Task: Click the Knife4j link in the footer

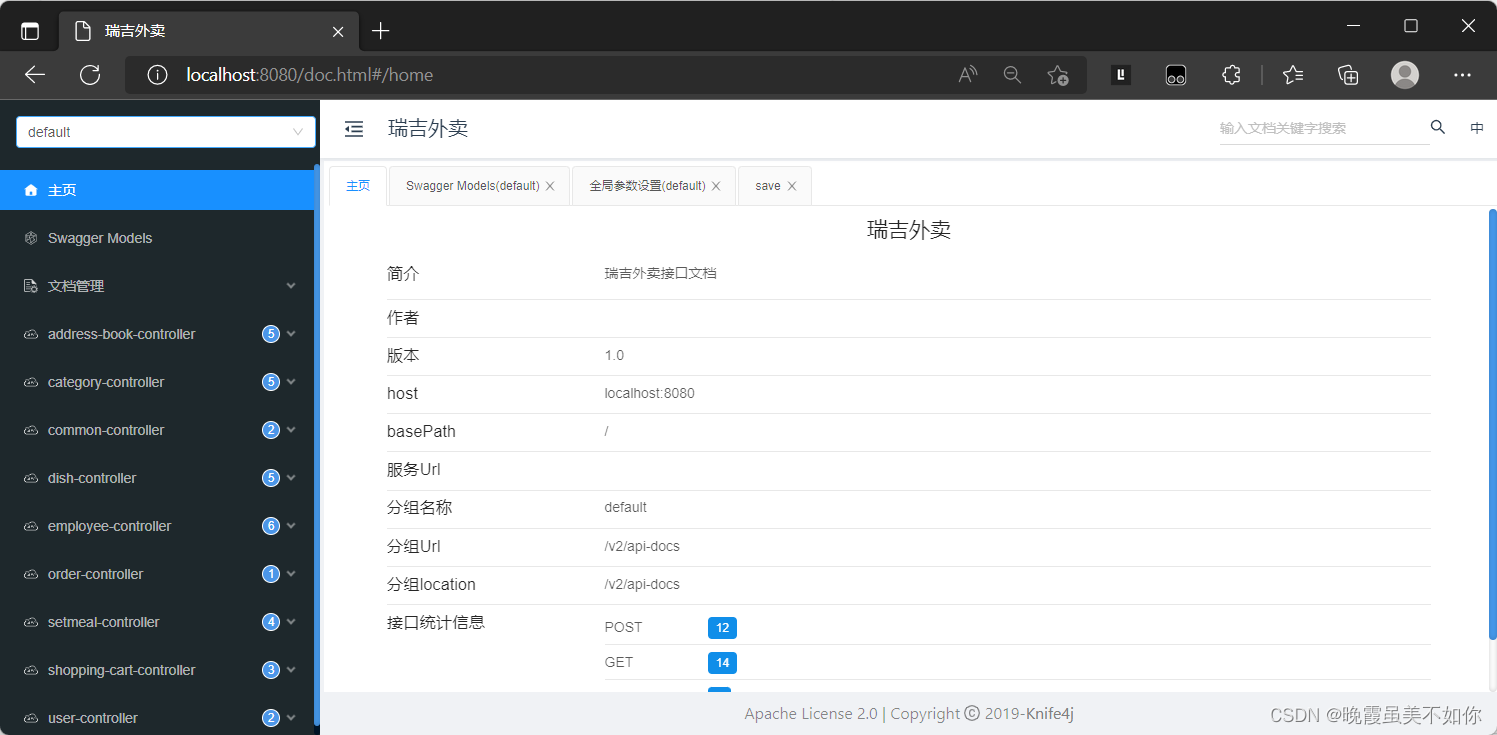Action: pos(1048,713)
